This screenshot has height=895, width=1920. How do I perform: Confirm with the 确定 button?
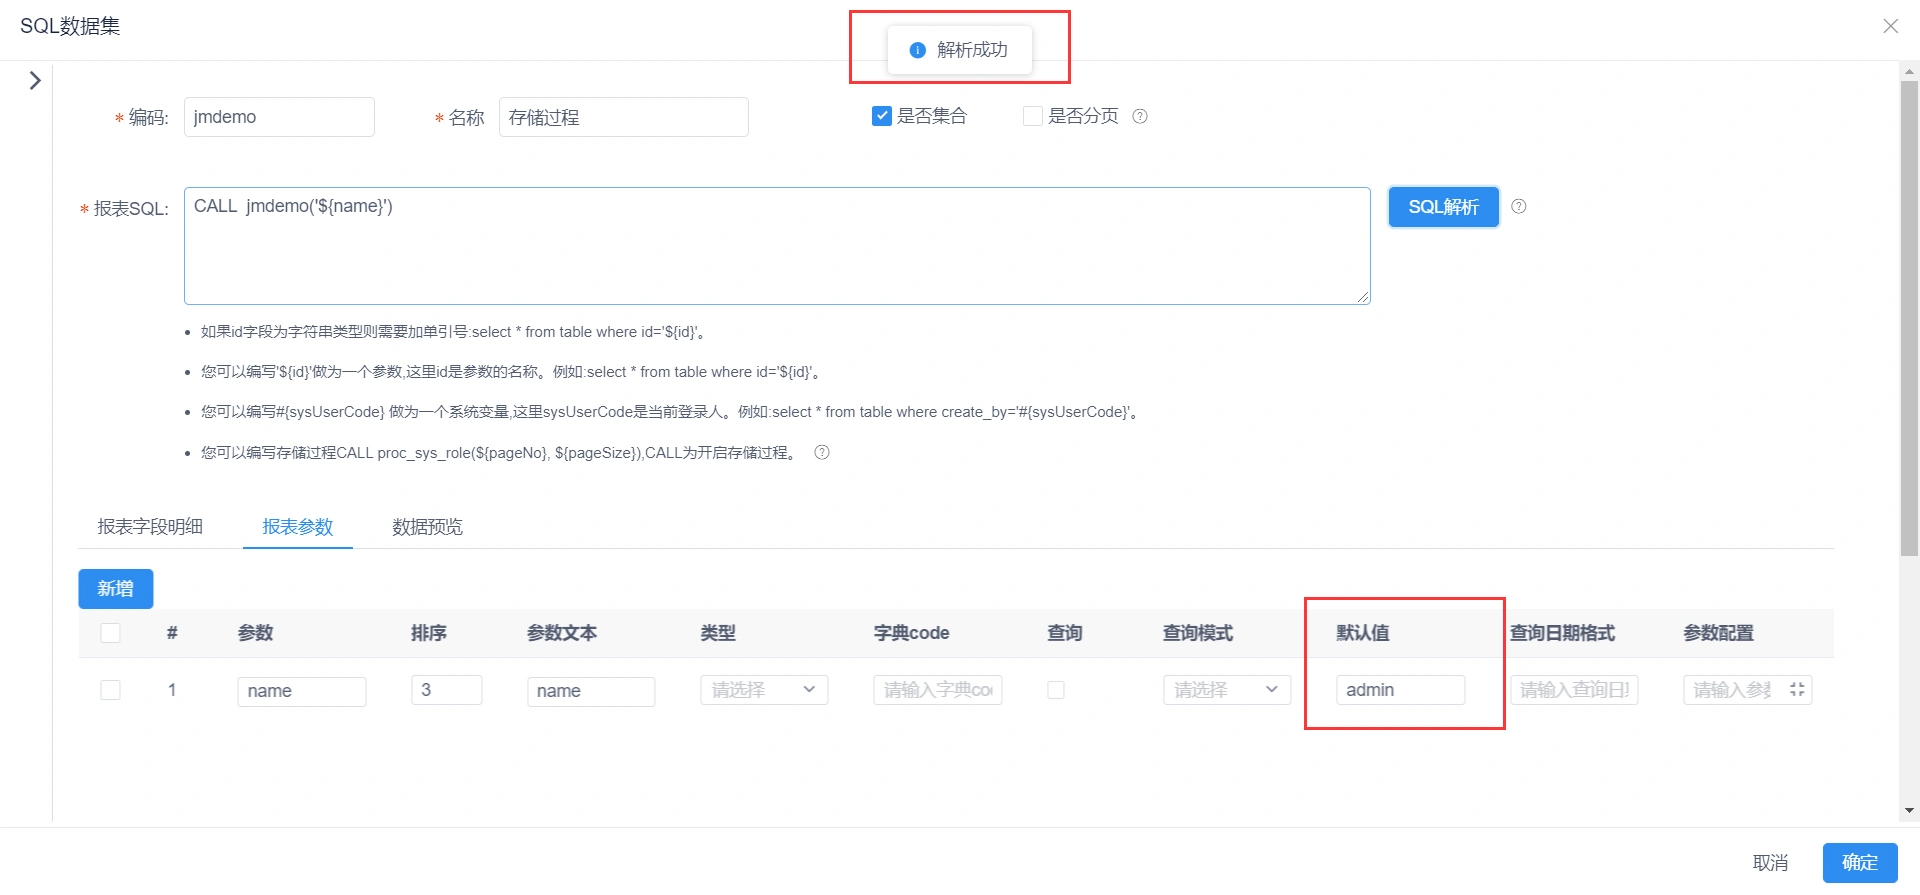(x=1860, y=863)
